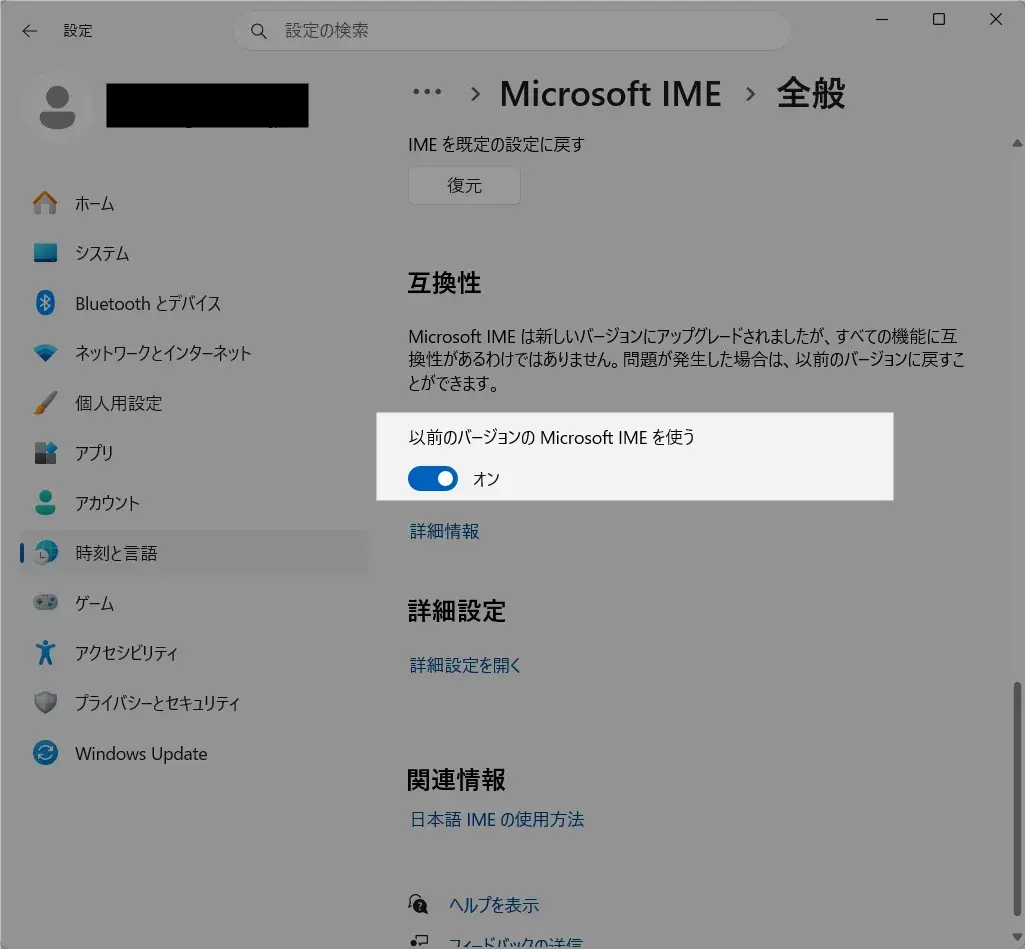1025x949 pixels.
Task: Open アクセシビリティ settings
Action: pyautogui.click(x=194, y=653)
